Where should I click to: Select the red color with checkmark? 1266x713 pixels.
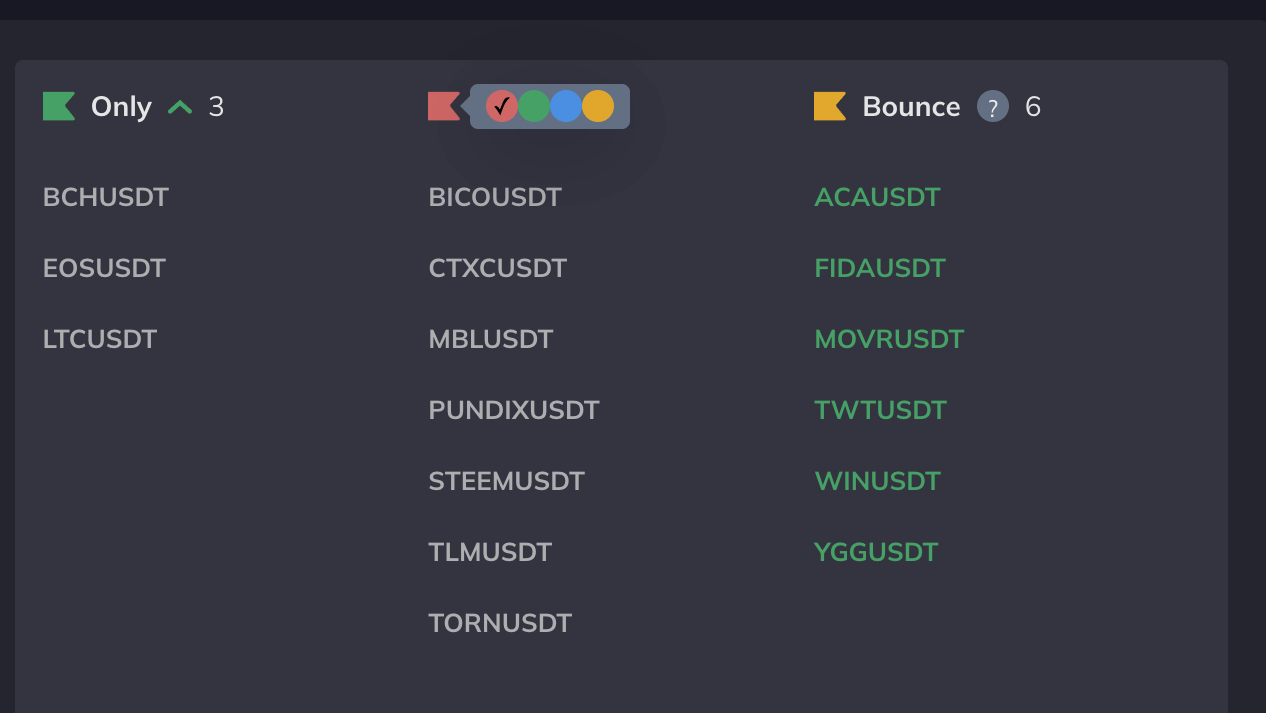click(x=502, y=106)
